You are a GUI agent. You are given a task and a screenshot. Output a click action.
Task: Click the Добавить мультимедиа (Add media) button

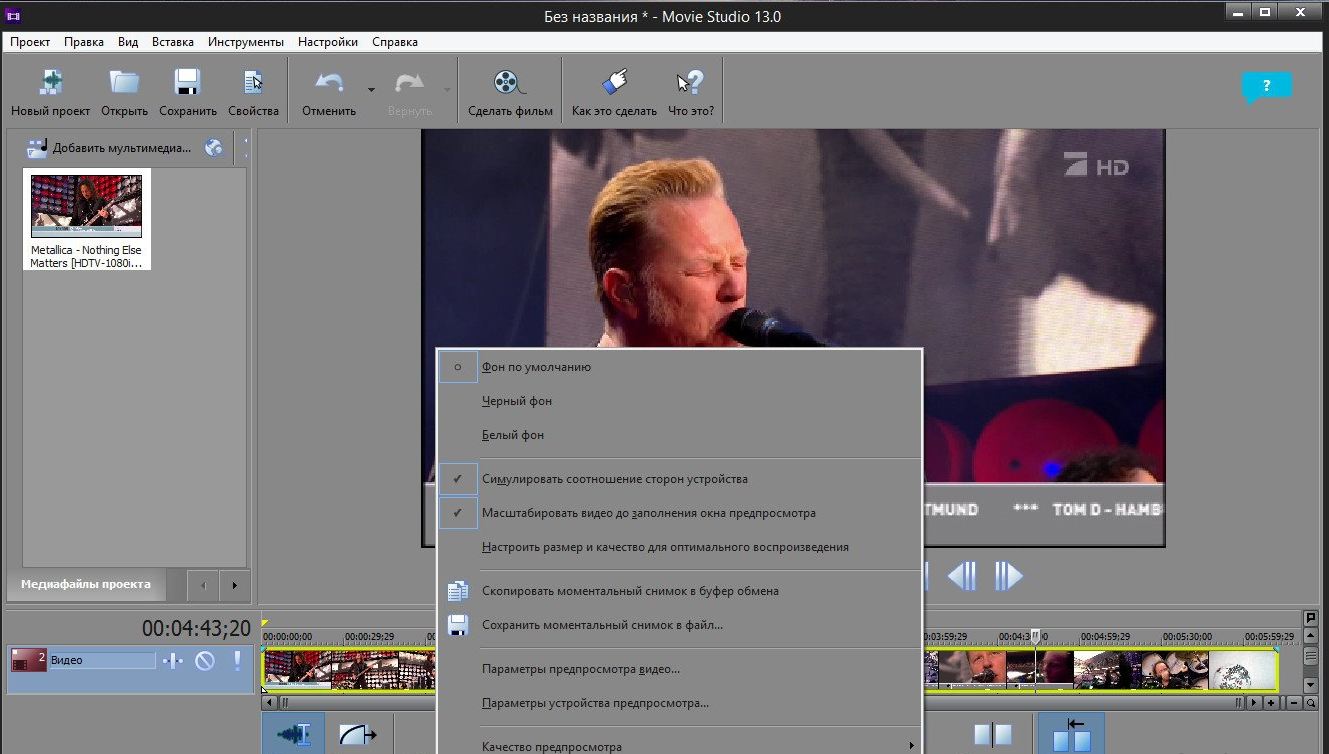click(x=108, y=148)
